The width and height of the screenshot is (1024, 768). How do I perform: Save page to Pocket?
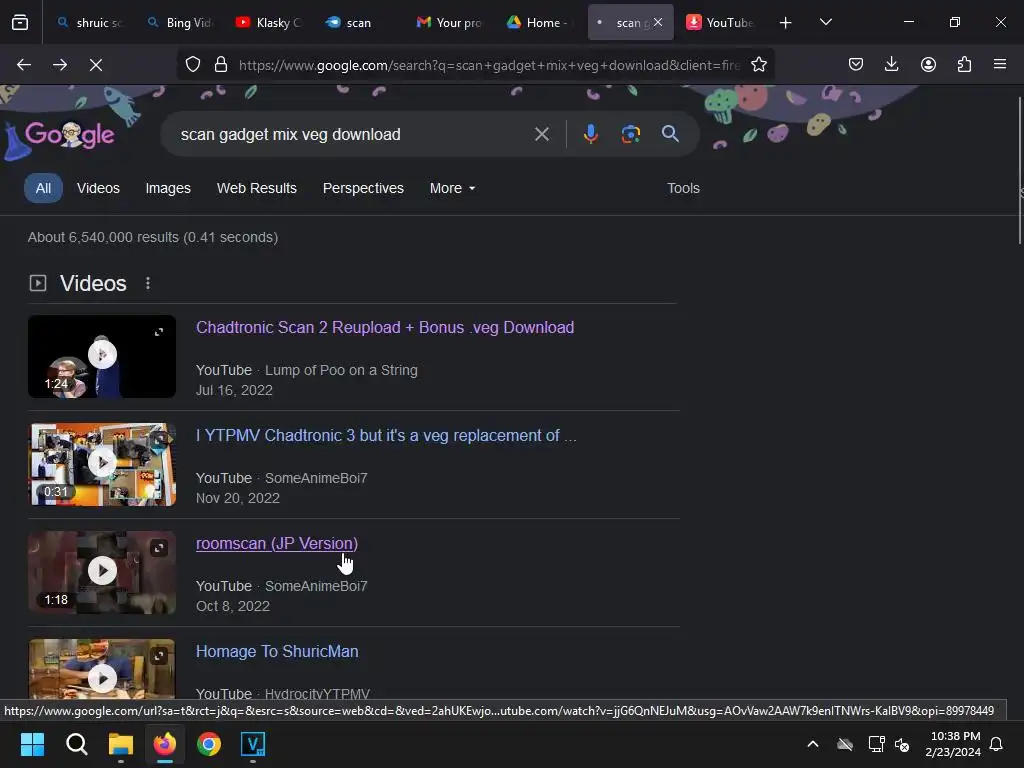(x=856, y=64)
